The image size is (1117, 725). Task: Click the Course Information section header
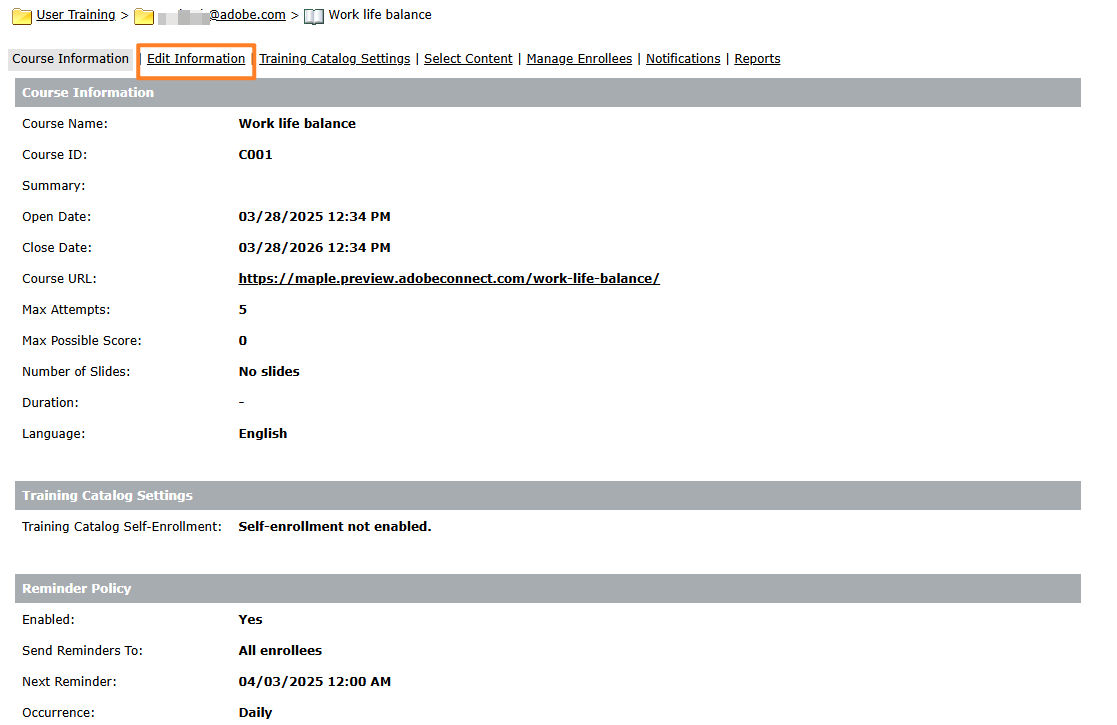(548, 93)
